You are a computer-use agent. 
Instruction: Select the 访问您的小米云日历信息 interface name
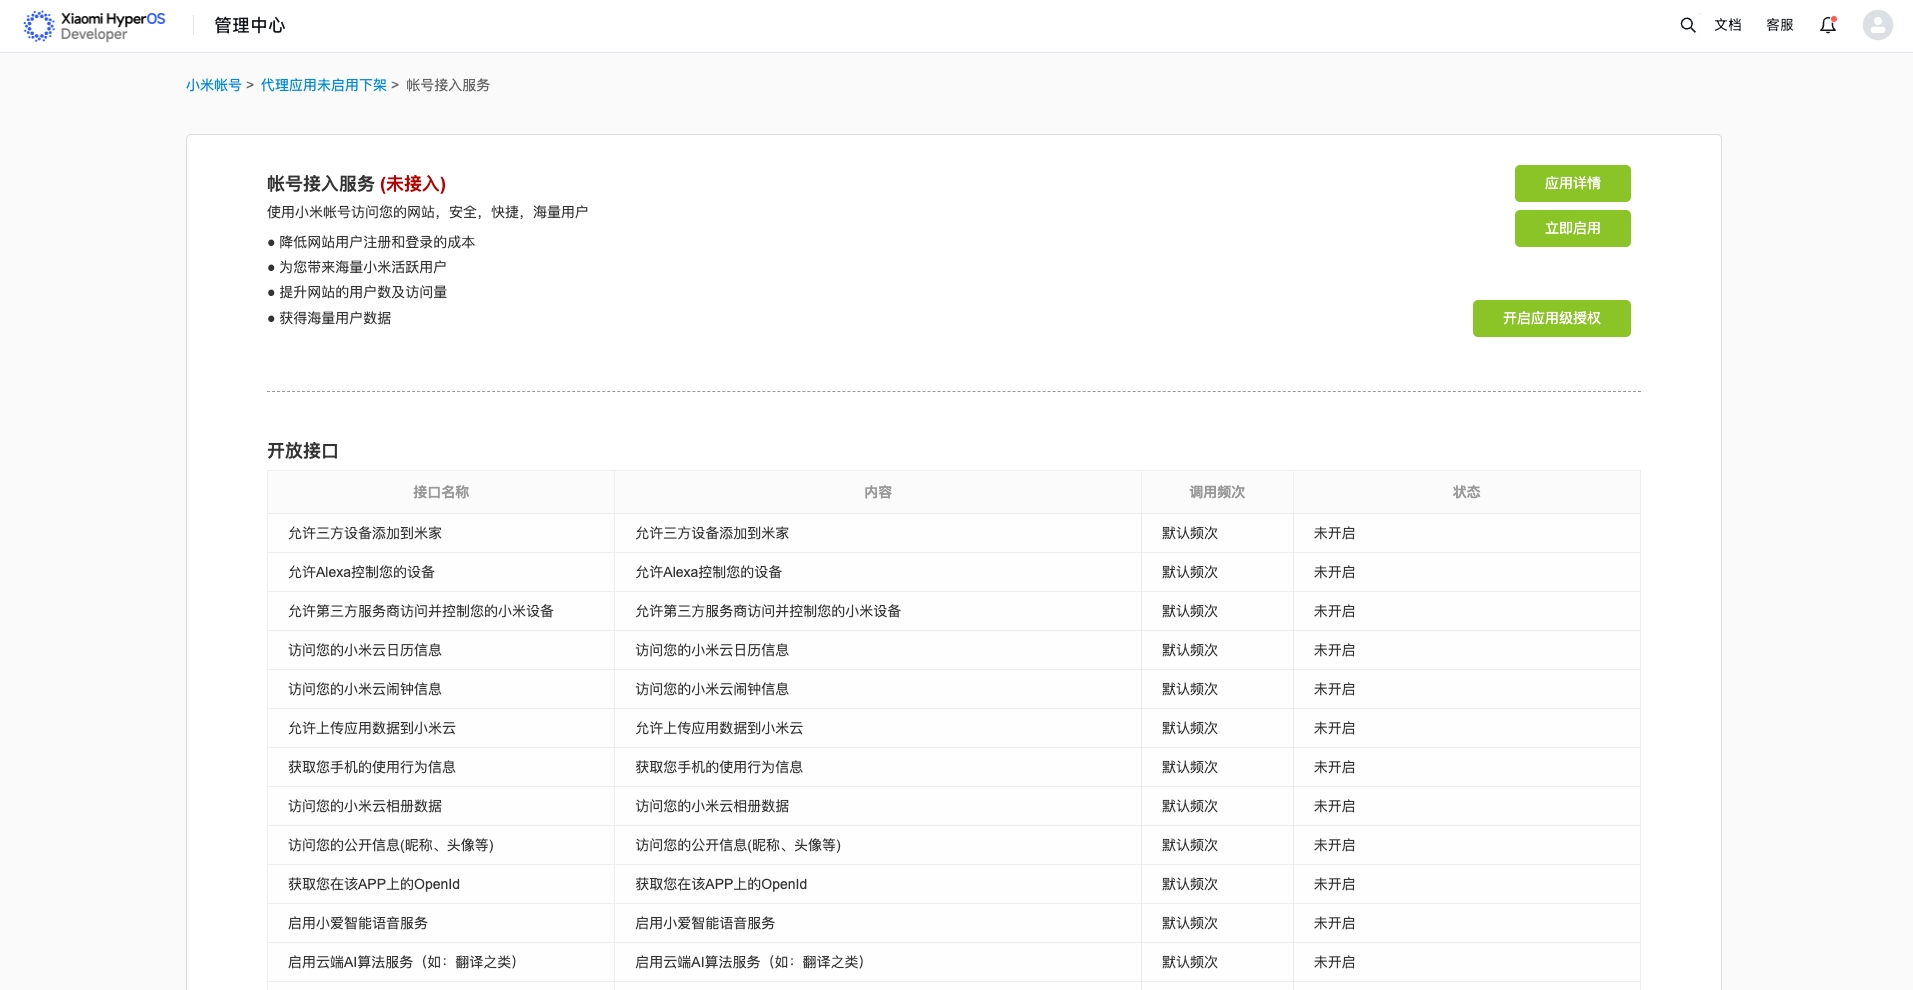click(x=364, y=650)
